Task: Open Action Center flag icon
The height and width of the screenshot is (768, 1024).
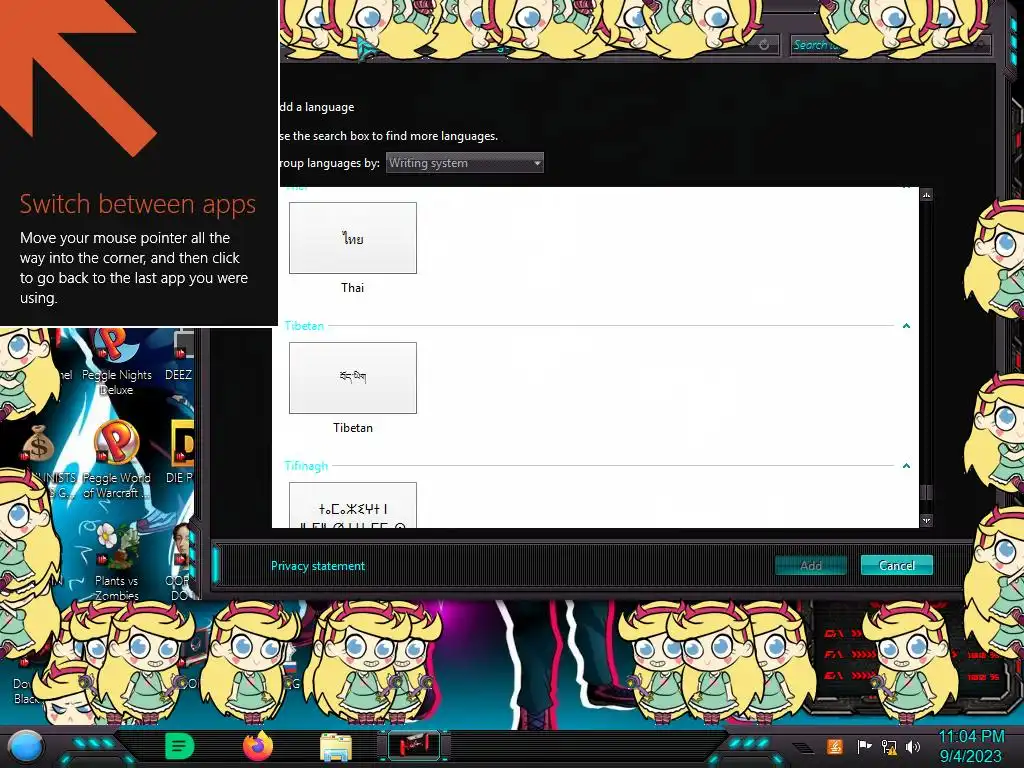Action: tap(864, 746)
